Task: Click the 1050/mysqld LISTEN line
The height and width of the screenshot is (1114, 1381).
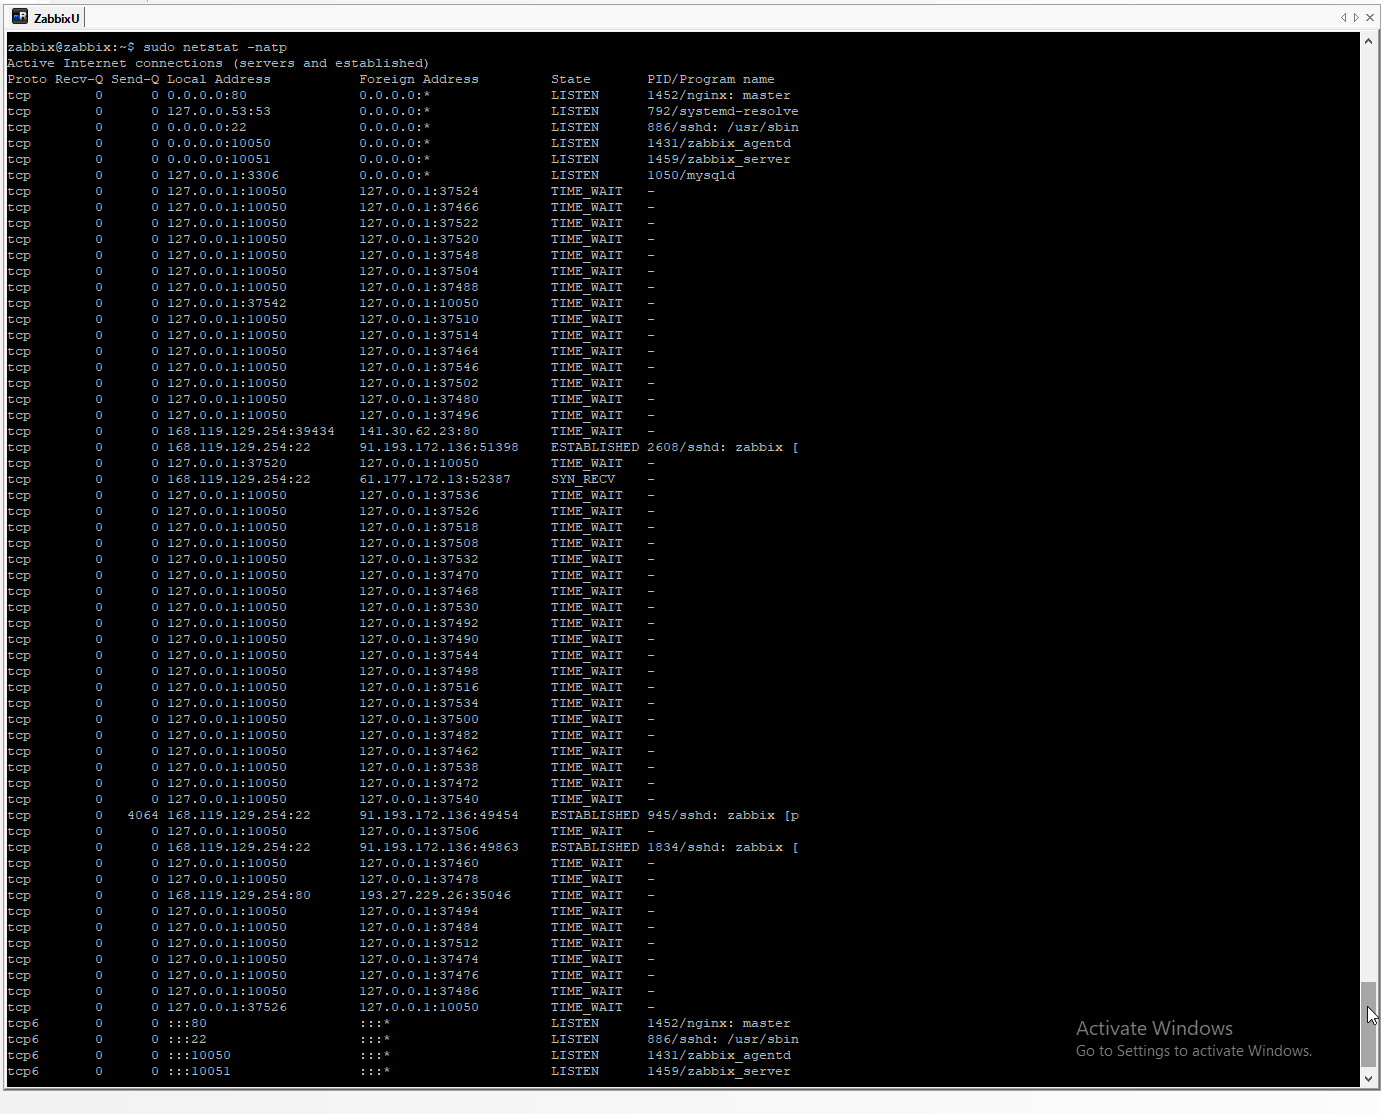Action: [691, 174]
